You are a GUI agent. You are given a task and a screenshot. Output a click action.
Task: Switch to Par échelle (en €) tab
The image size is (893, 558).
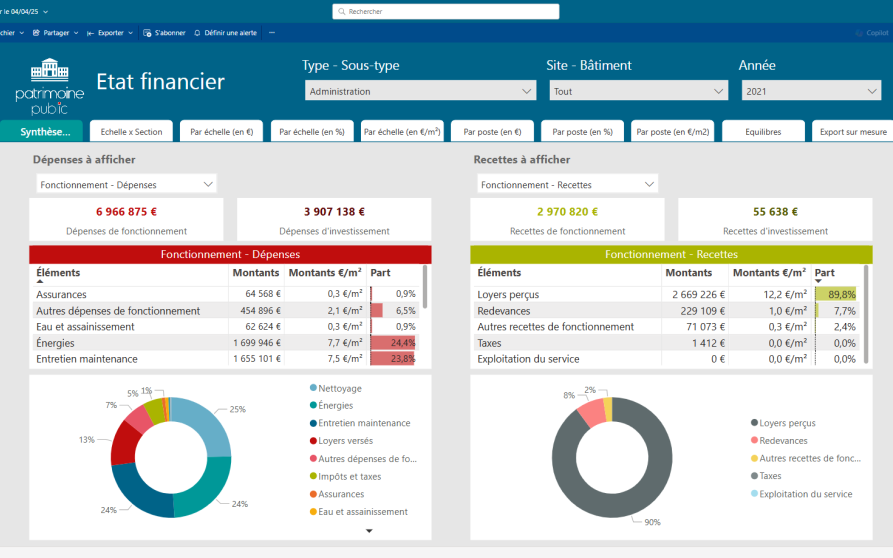click(222, 132)
